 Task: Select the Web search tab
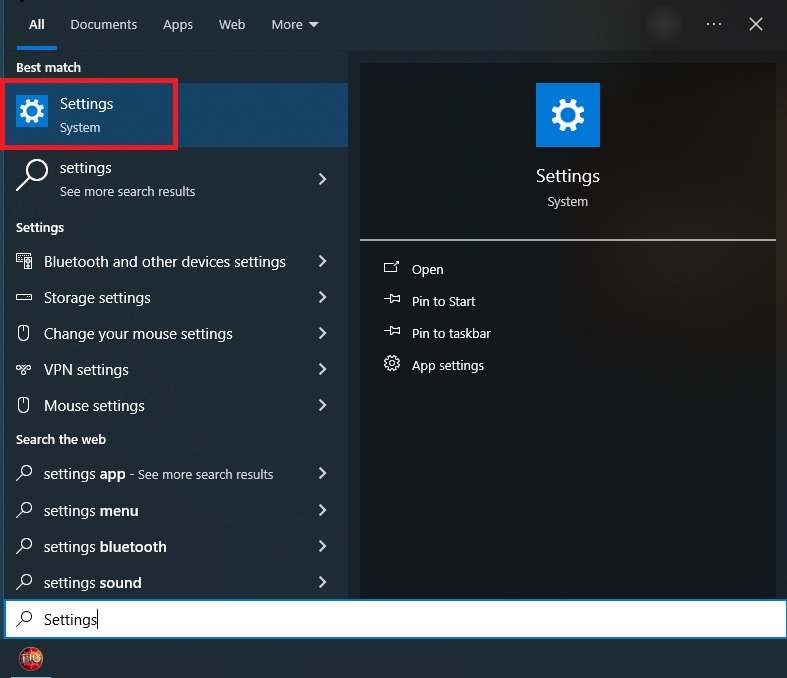pyautogui.click(x=232, y=24)
